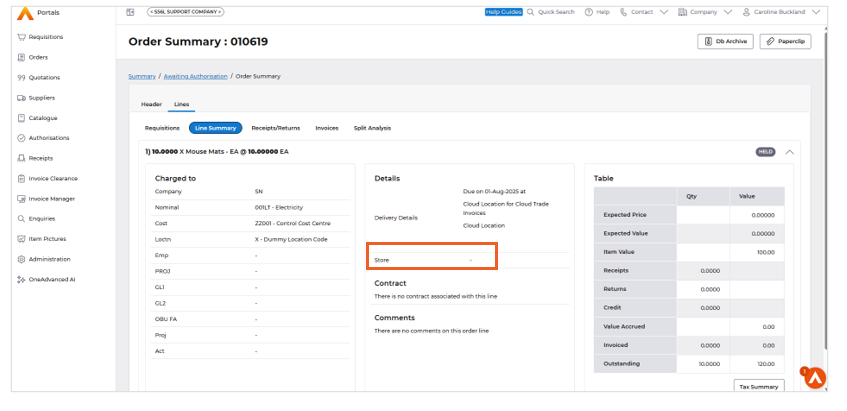Click the HELD status badge
The width and height of the screenshot is (847, 411).
click(765, 152)
